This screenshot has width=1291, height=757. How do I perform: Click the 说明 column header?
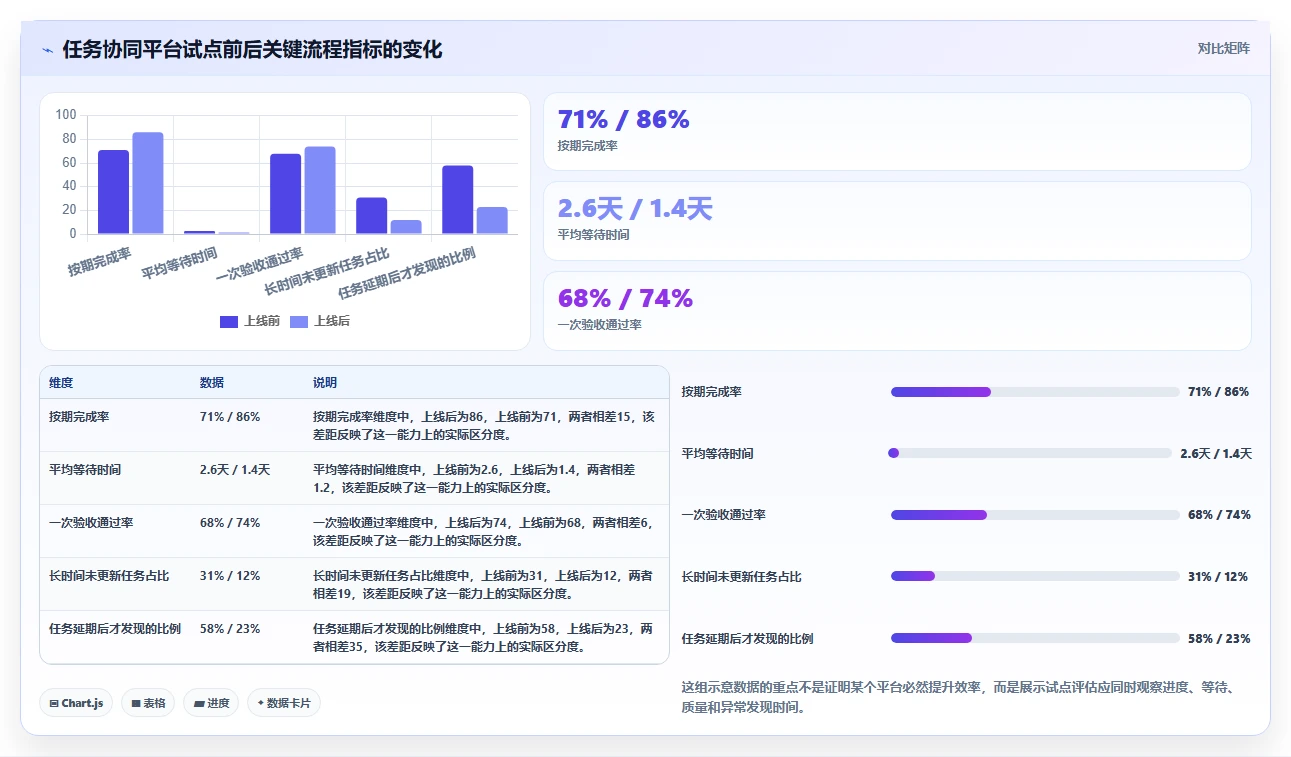click(325, 383)
